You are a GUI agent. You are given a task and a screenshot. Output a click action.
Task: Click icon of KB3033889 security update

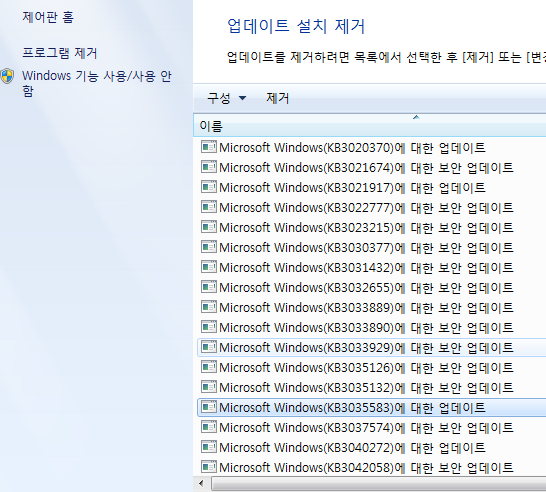tap(209, 307)
